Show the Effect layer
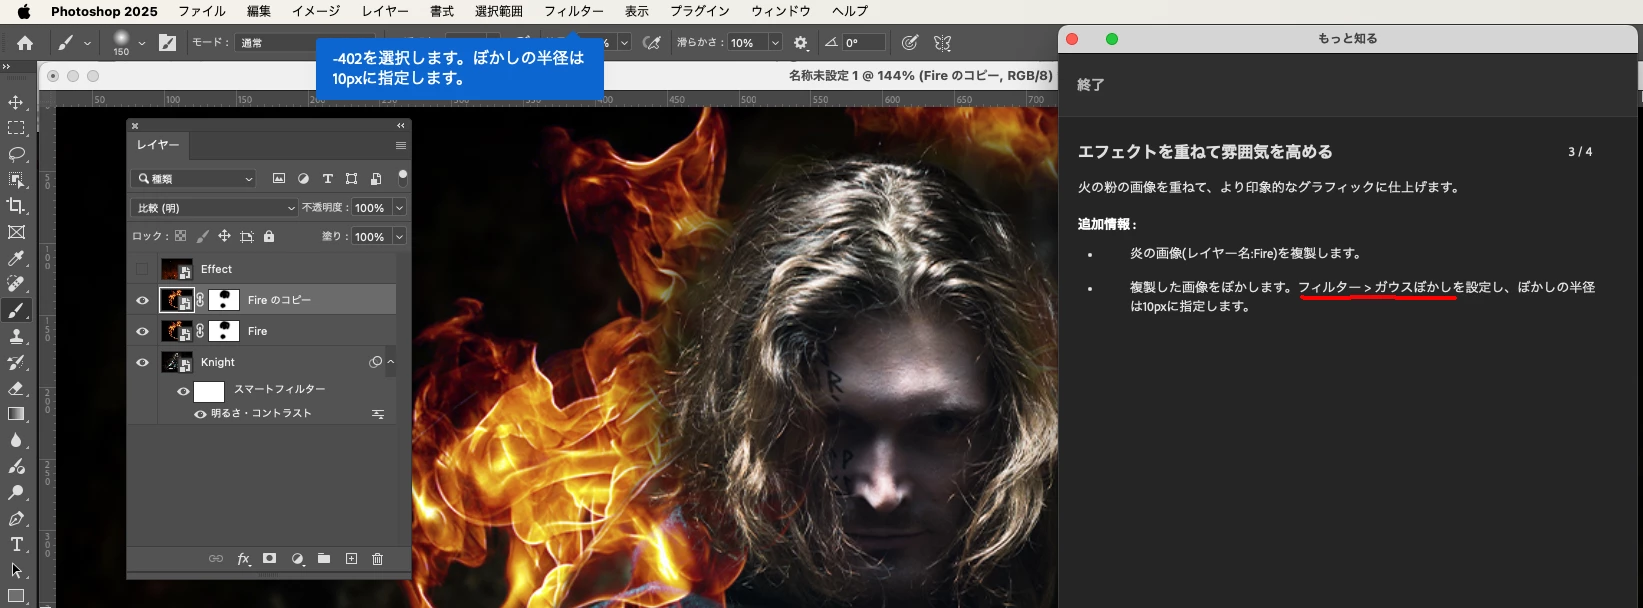 coord(142,269)
